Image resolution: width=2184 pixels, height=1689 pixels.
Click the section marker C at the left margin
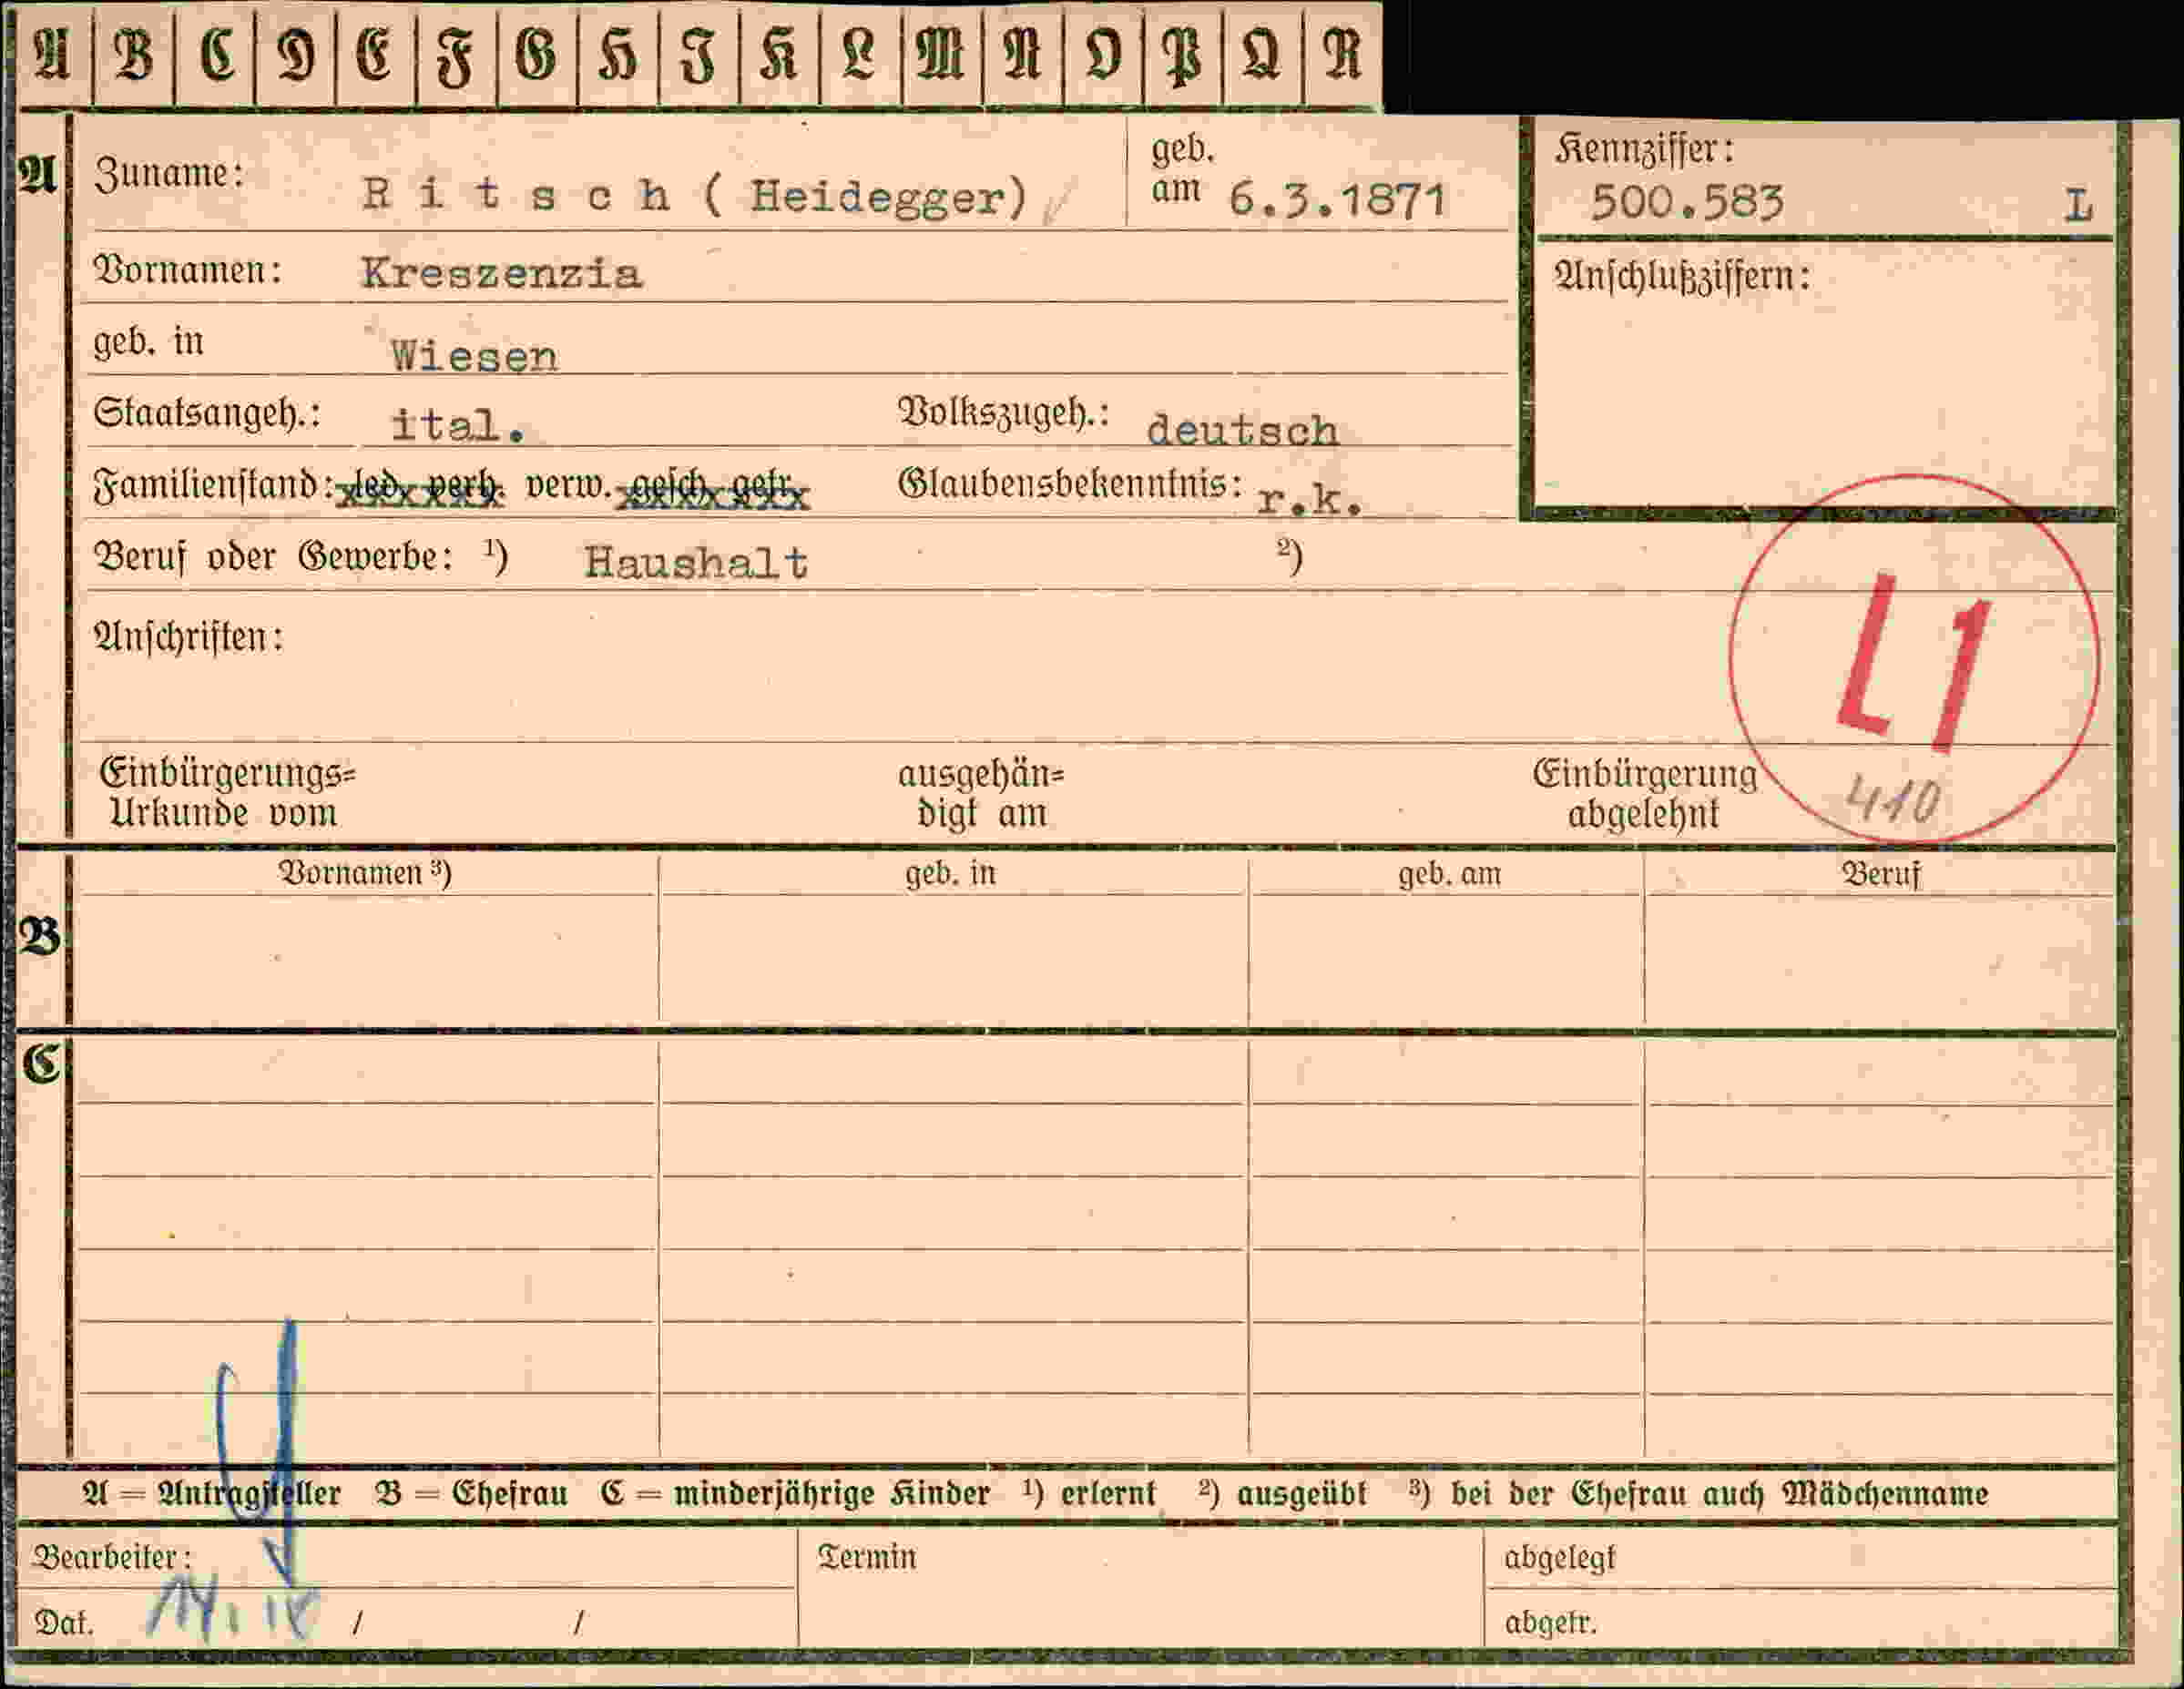(x=41, y=1064)
